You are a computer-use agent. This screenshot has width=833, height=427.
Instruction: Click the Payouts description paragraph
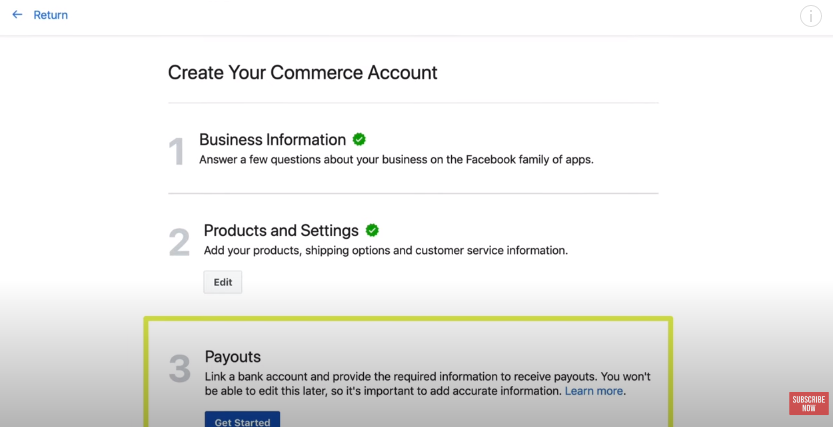pyautogui.click(x=428, y=383)
